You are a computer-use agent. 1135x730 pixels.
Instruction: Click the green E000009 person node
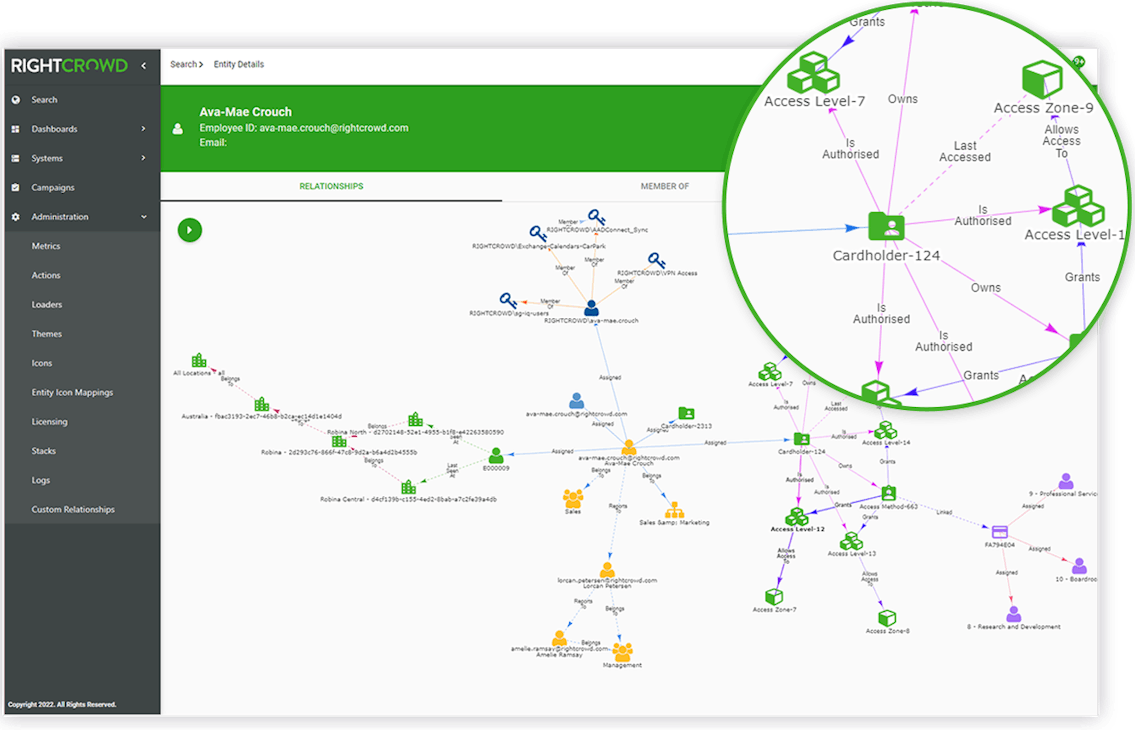coord(495,455)
